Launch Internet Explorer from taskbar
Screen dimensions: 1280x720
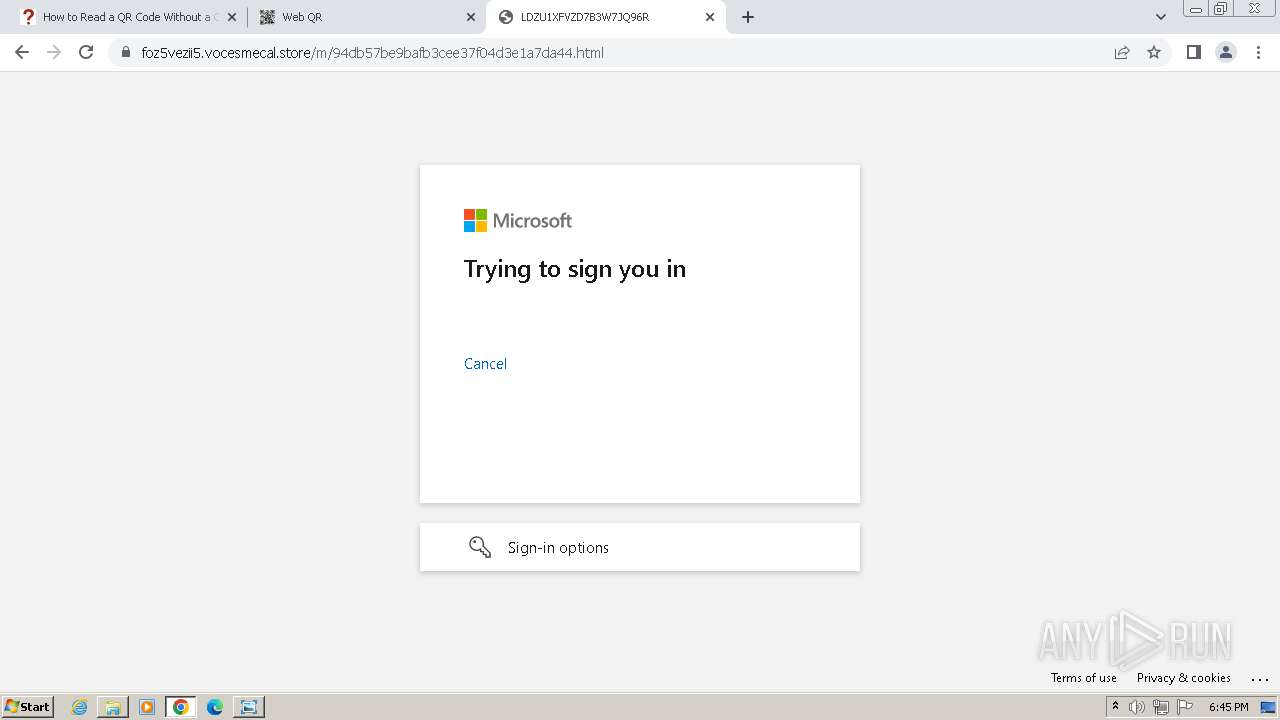(80, 707)
